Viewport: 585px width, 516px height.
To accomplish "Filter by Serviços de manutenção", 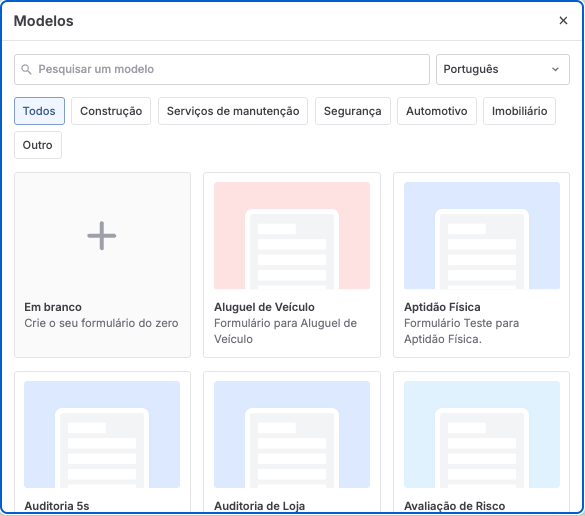I will click(233, 111).
